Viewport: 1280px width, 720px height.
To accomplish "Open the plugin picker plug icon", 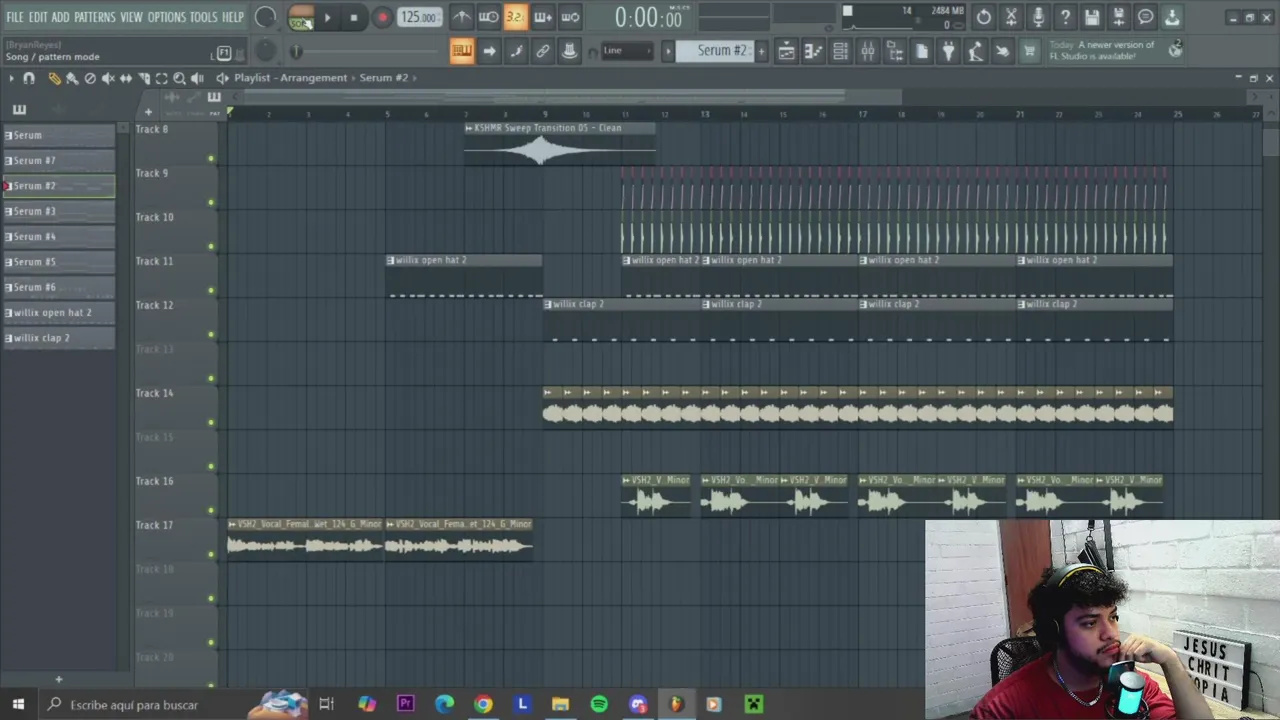I will pyautogui.click(x=948, y=51).
